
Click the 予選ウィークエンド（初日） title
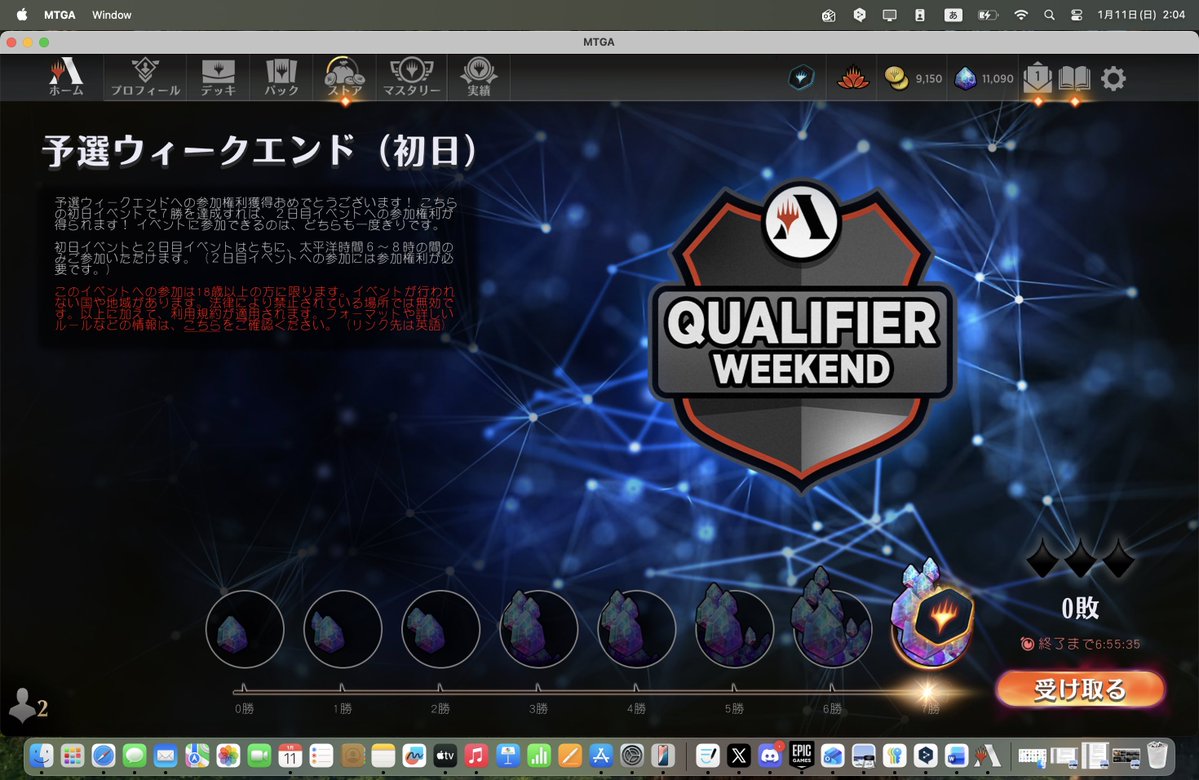(x=260, y=151)
